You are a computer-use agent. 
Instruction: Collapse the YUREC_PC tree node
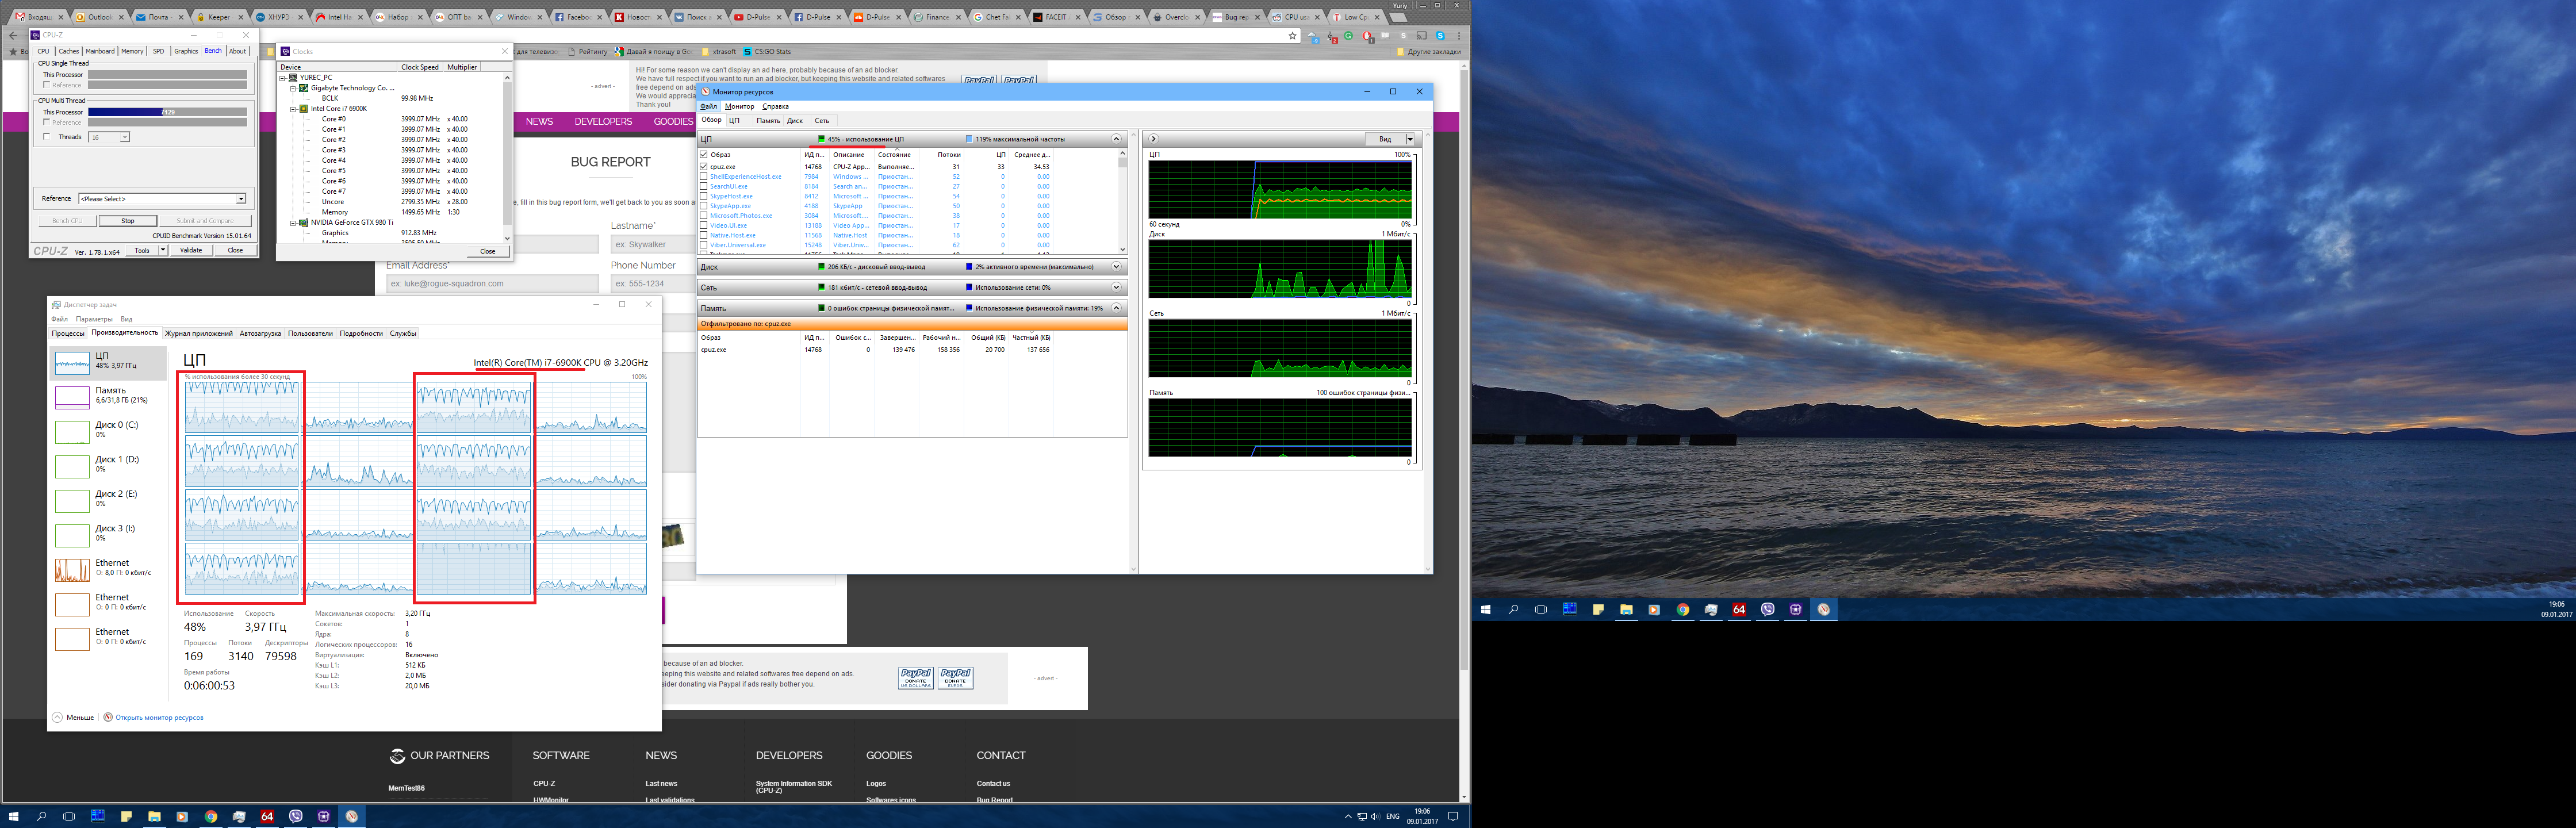[282, 77]
